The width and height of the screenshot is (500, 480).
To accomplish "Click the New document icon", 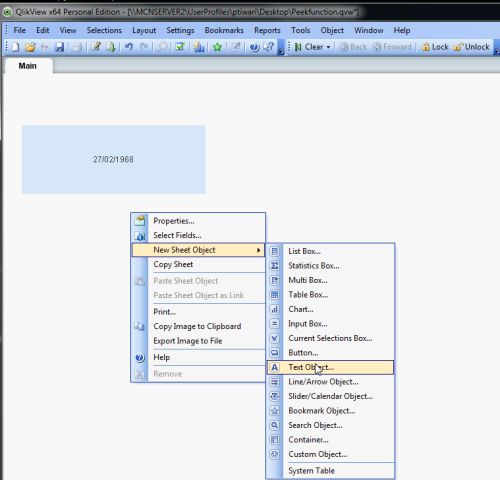I will click(15, 47).
